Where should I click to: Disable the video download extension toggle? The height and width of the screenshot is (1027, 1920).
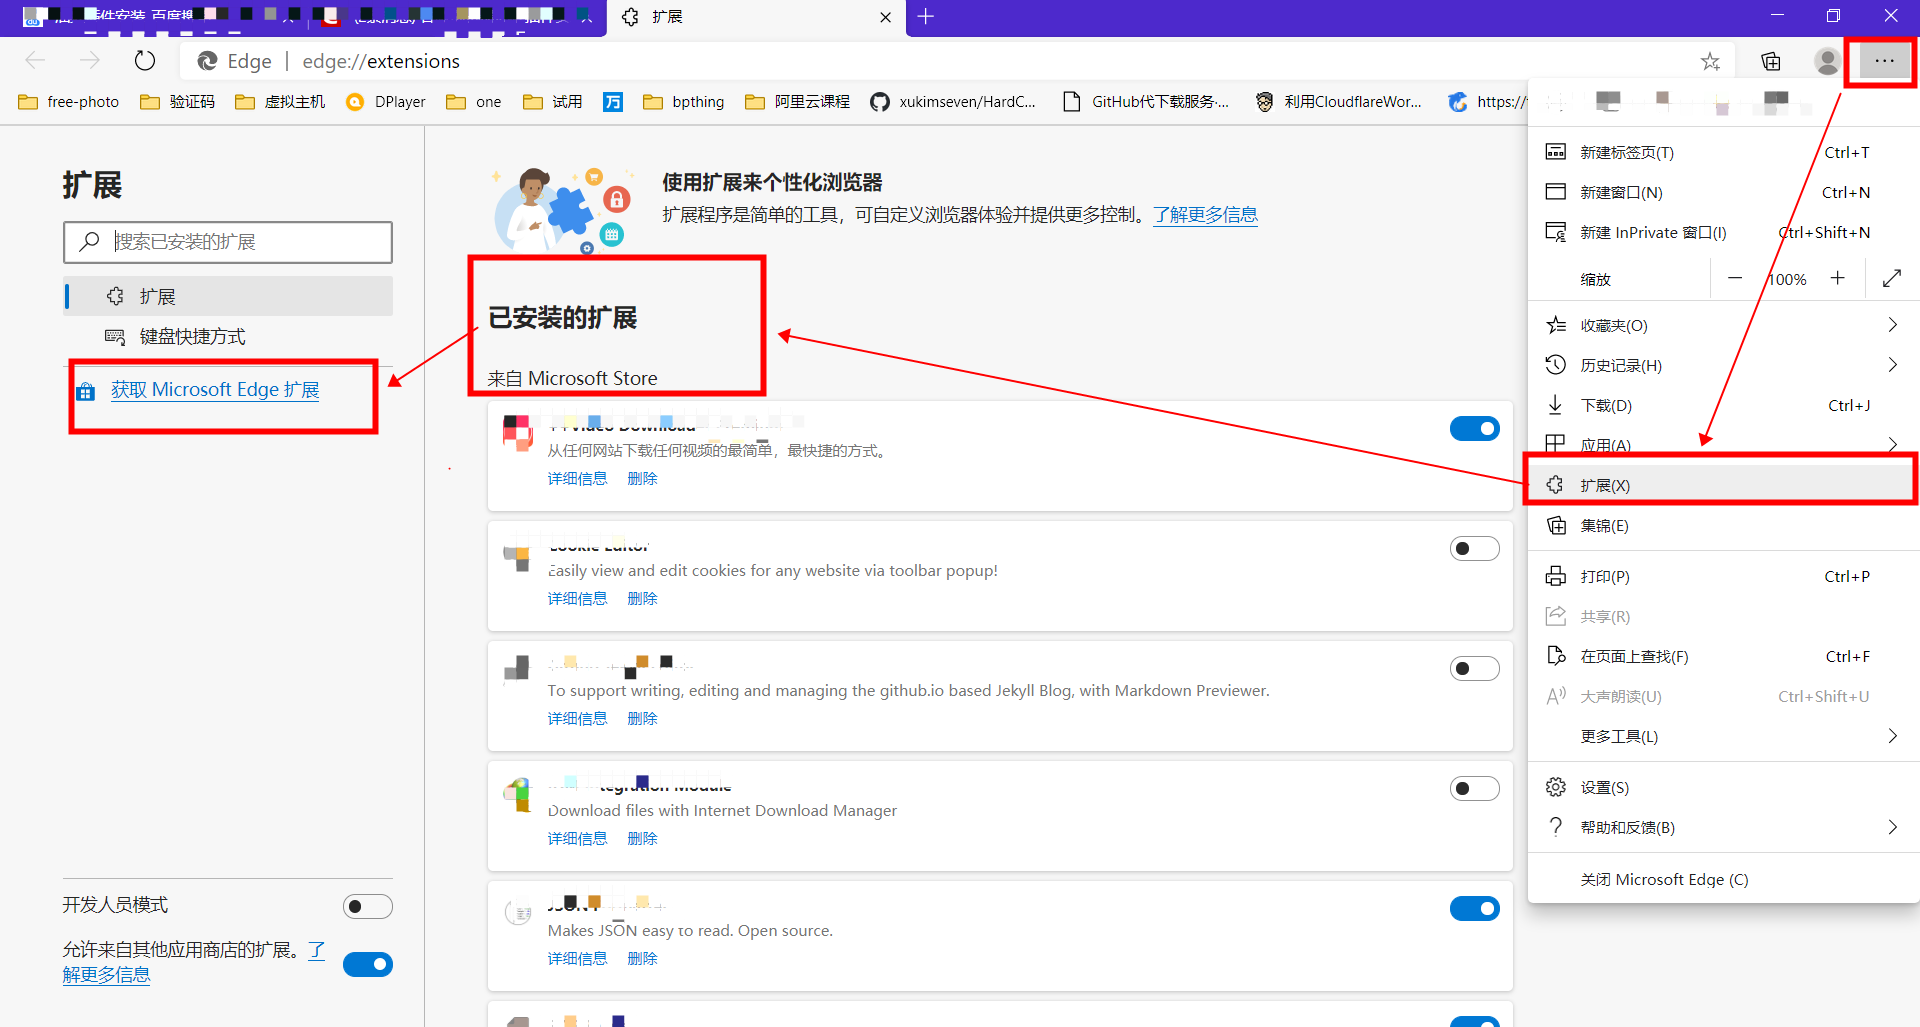click(x=1475, y=429)
